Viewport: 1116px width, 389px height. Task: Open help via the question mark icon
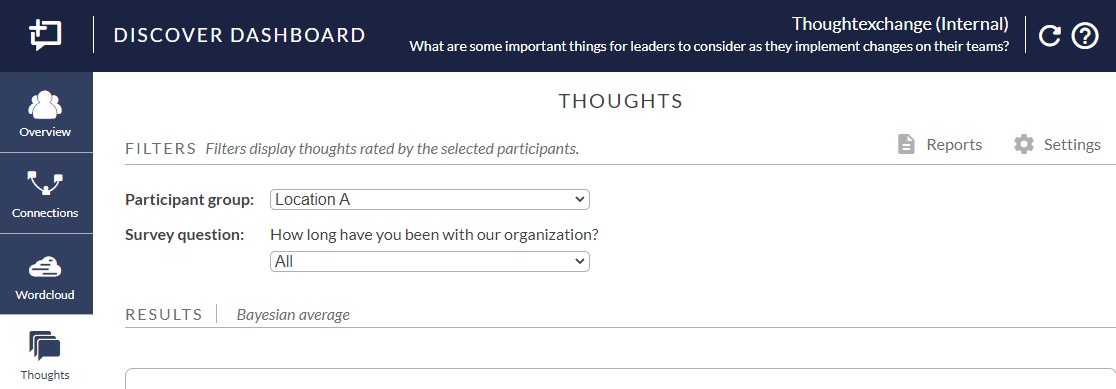1085,36
